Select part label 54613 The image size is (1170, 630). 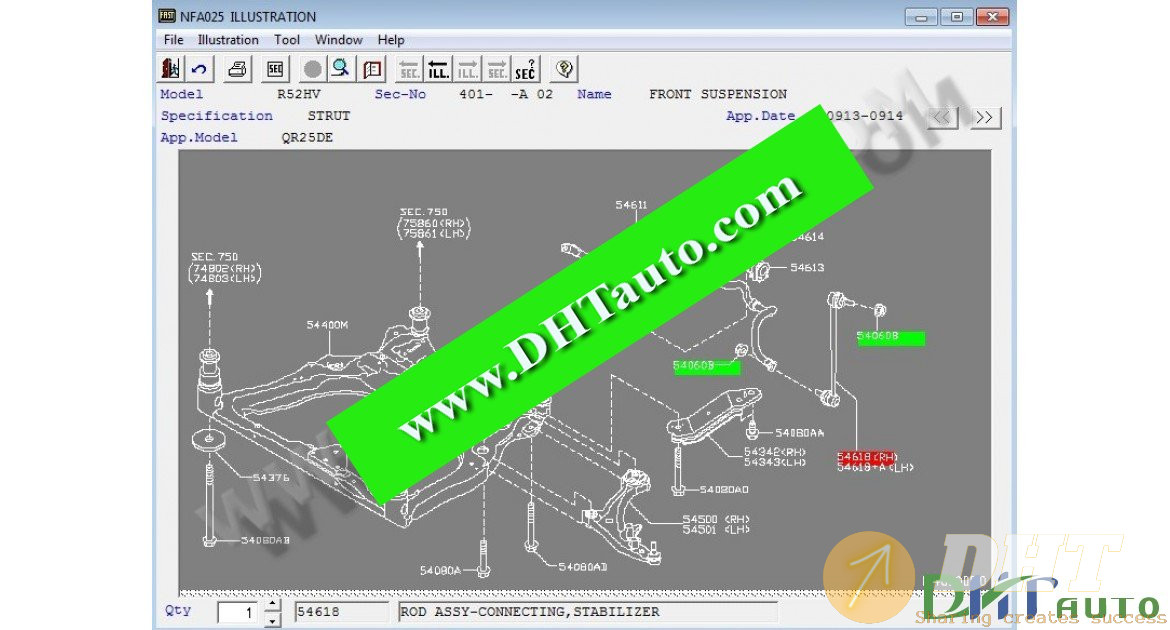click(807, 267)
